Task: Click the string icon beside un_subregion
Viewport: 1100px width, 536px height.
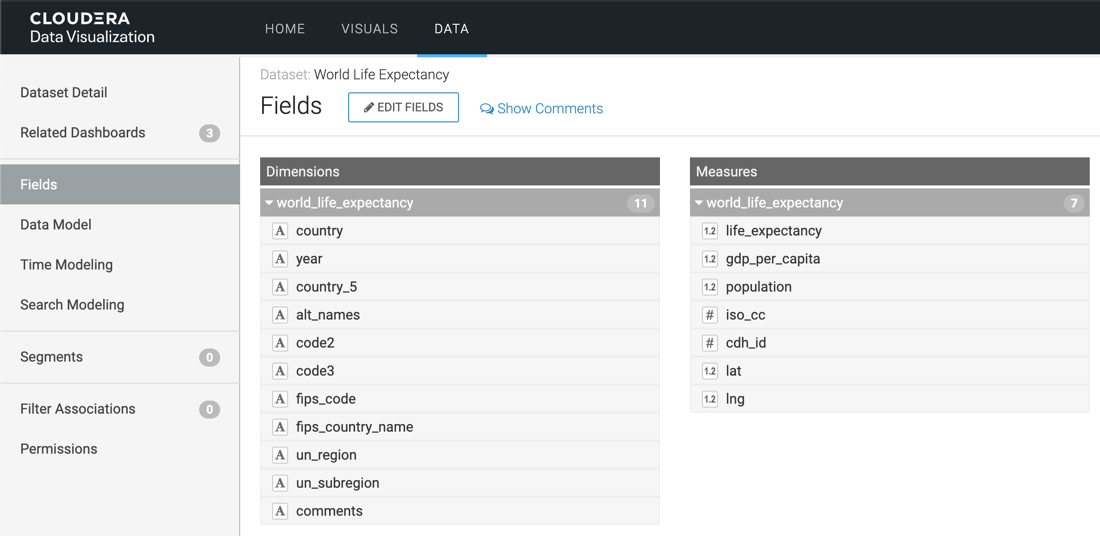Action: (x=280, y=483)
